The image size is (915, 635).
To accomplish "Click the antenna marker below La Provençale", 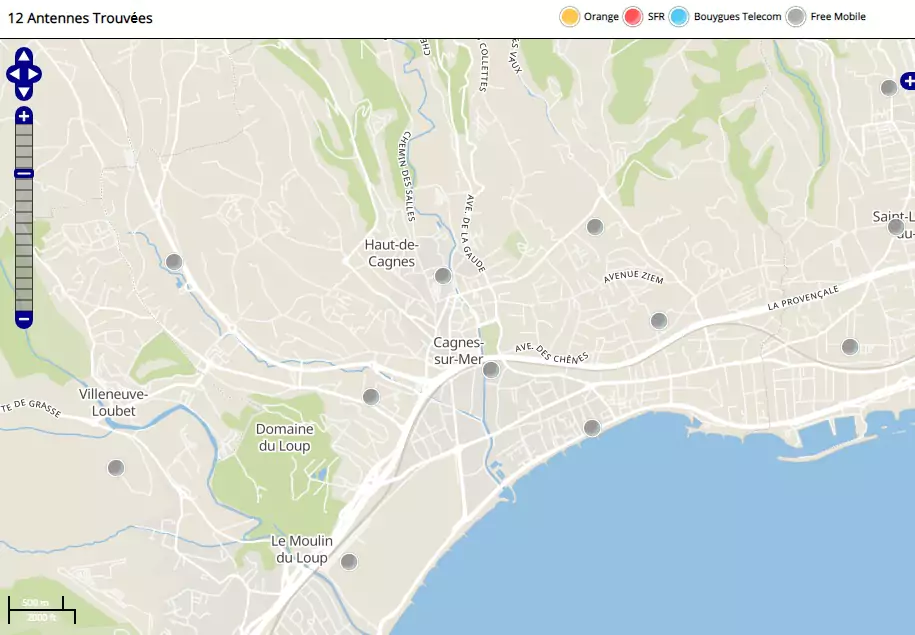I will click(850, 347).
